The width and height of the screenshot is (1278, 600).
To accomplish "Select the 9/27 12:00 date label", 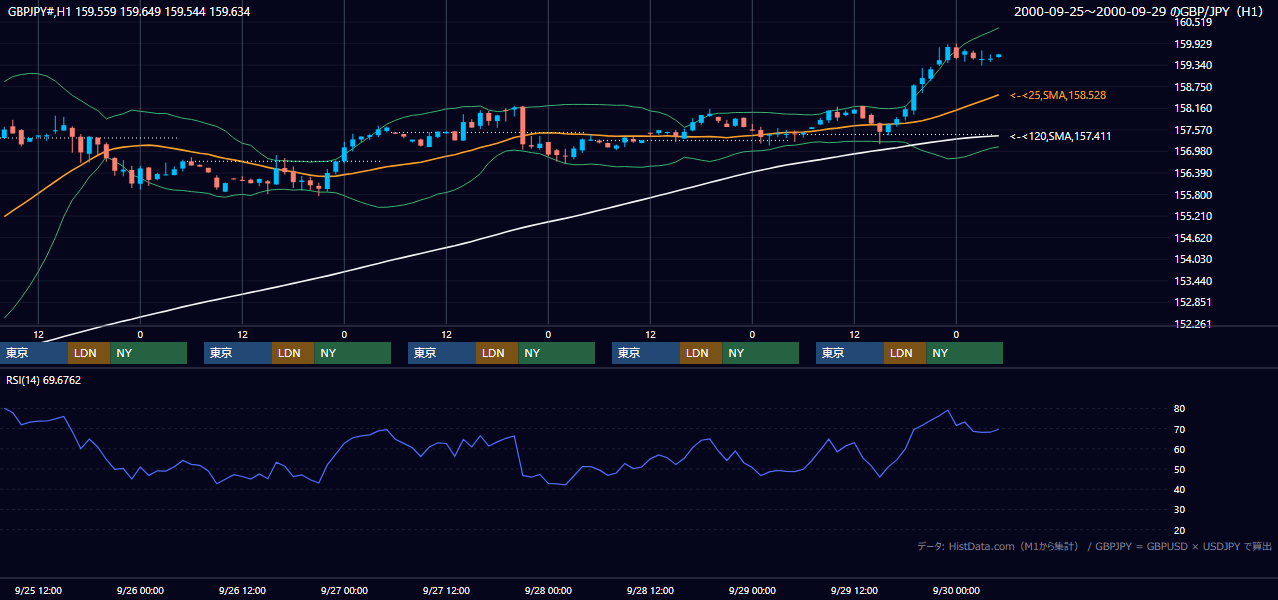I will click(x=446, y=590).
